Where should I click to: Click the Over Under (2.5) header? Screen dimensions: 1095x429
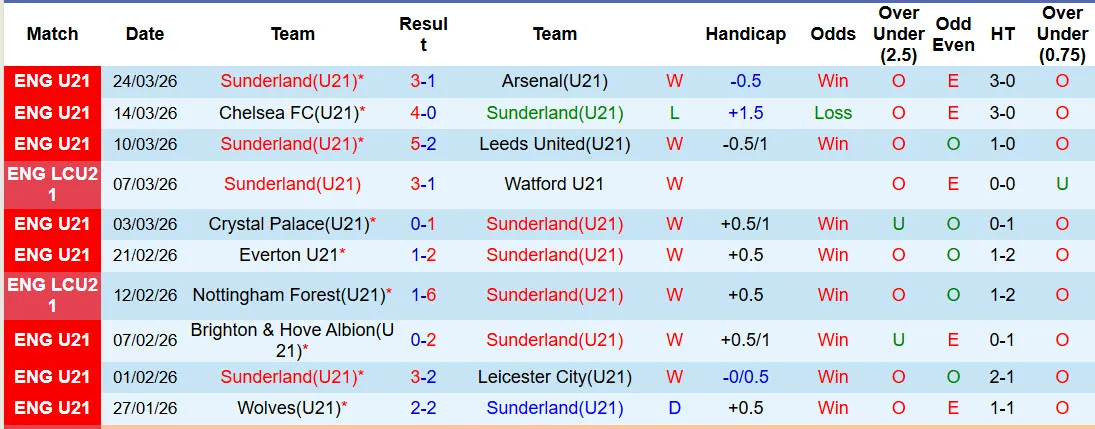pyautogui.click(x=898, y=34)
